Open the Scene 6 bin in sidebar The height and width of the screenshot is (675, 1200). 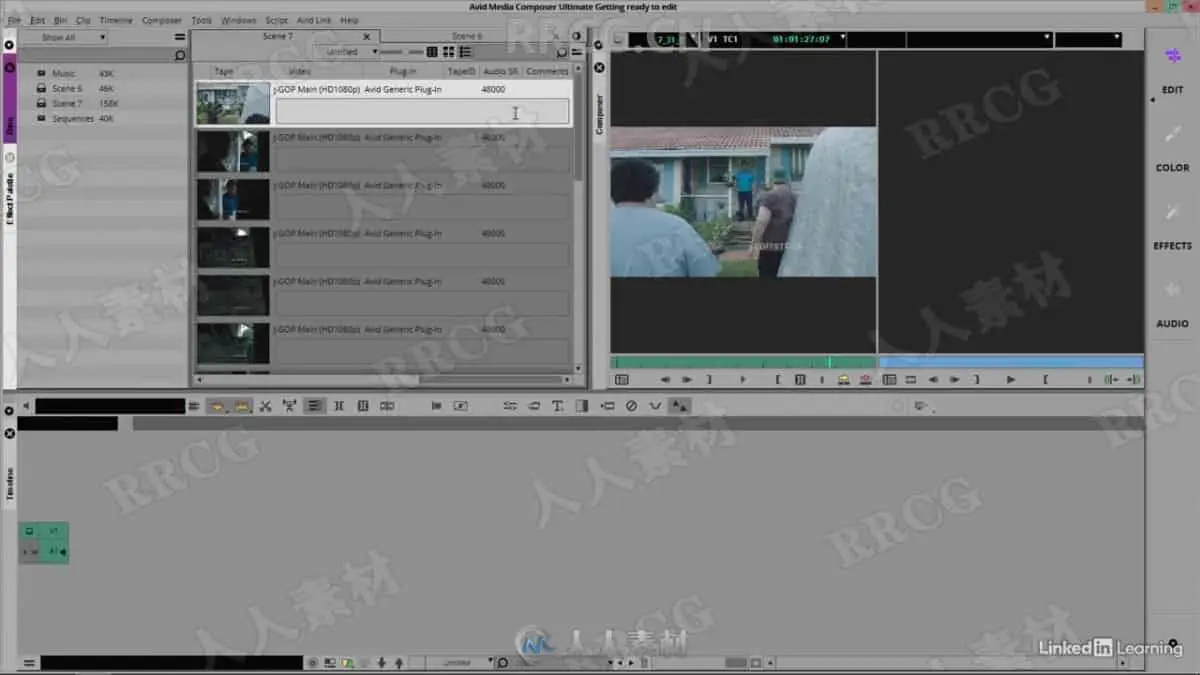pos(67,89)
